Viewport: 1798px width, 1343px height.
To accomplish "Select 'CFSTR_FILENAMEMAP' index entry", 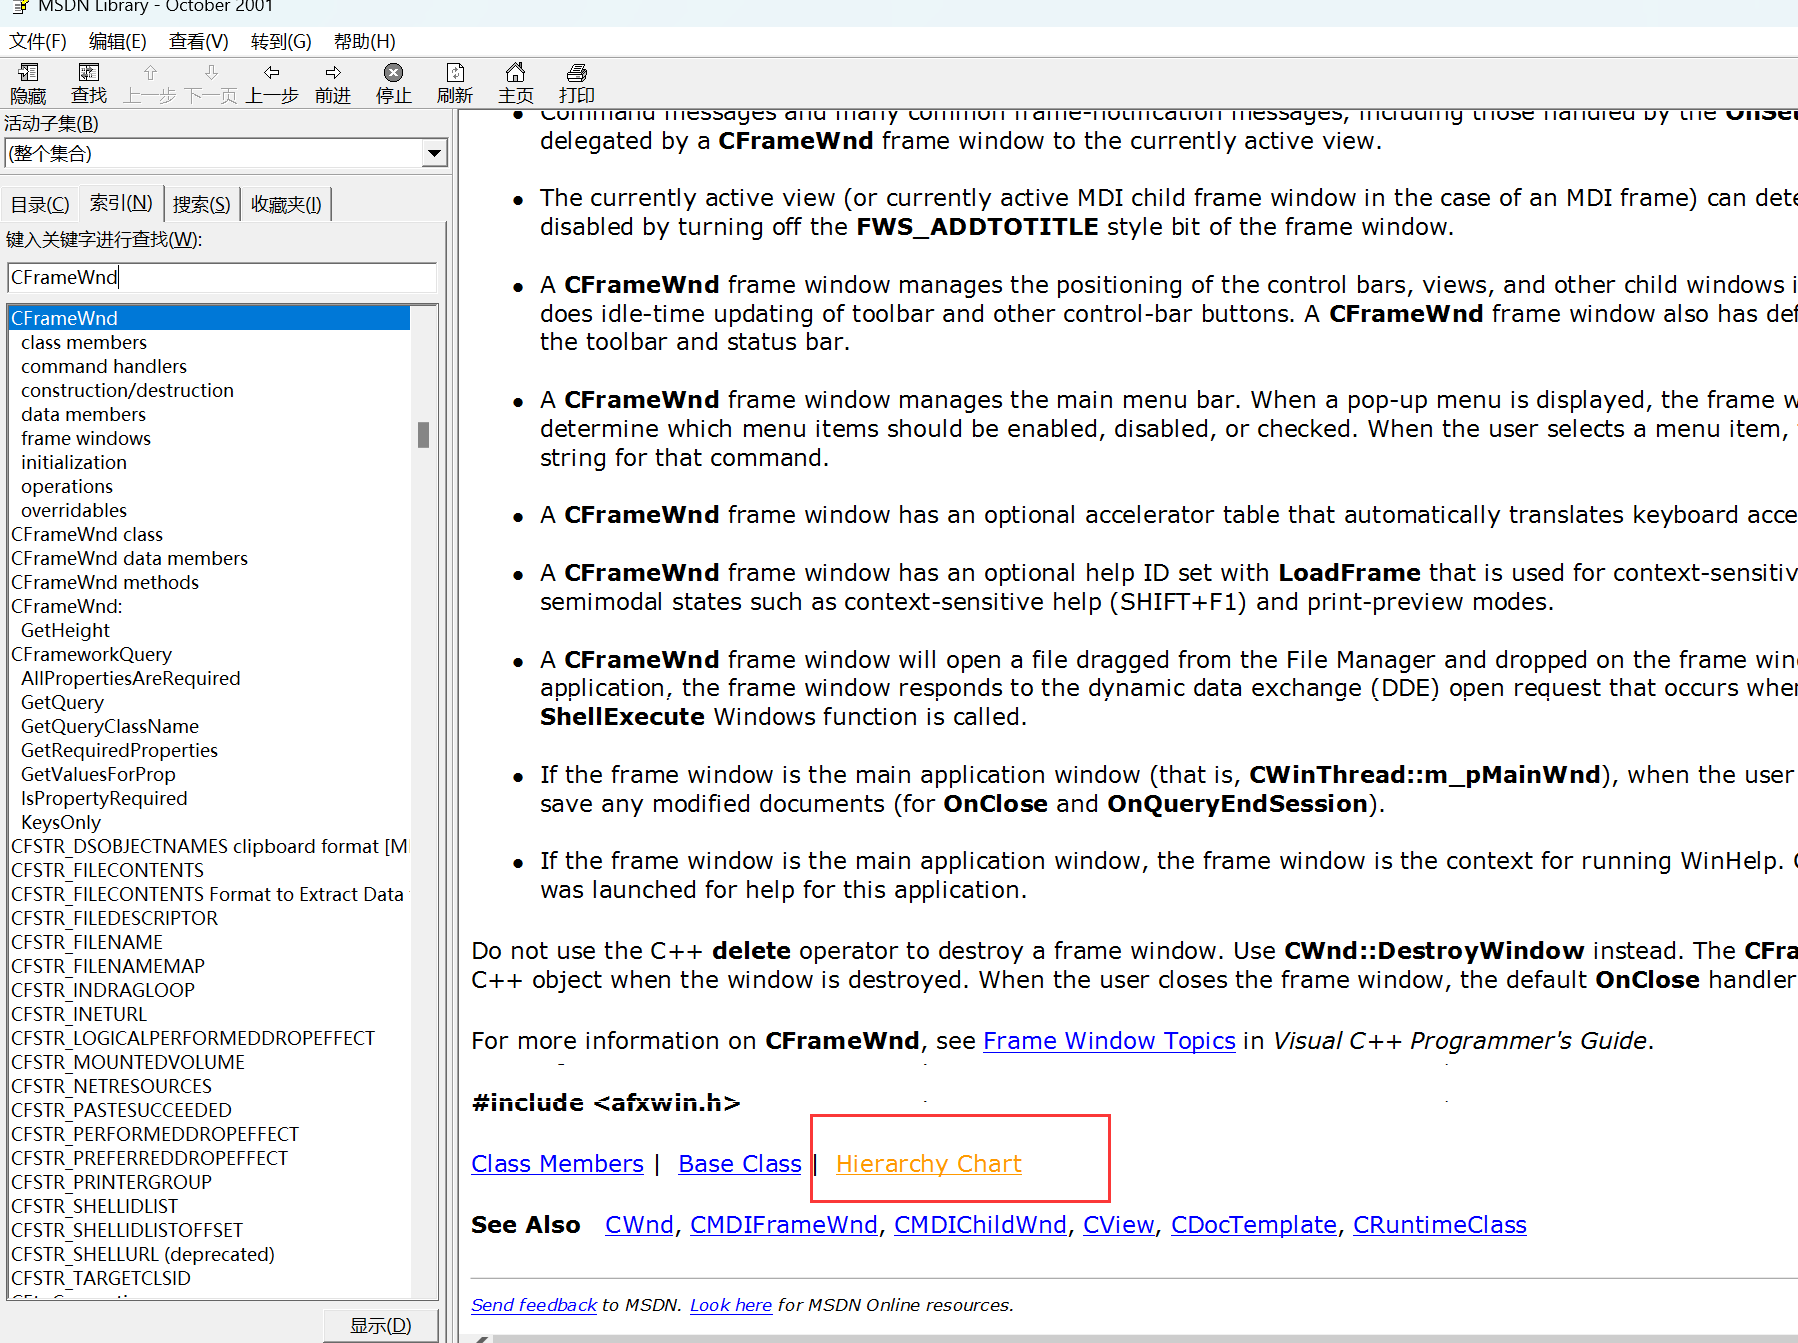I will [x=108, y=966].
